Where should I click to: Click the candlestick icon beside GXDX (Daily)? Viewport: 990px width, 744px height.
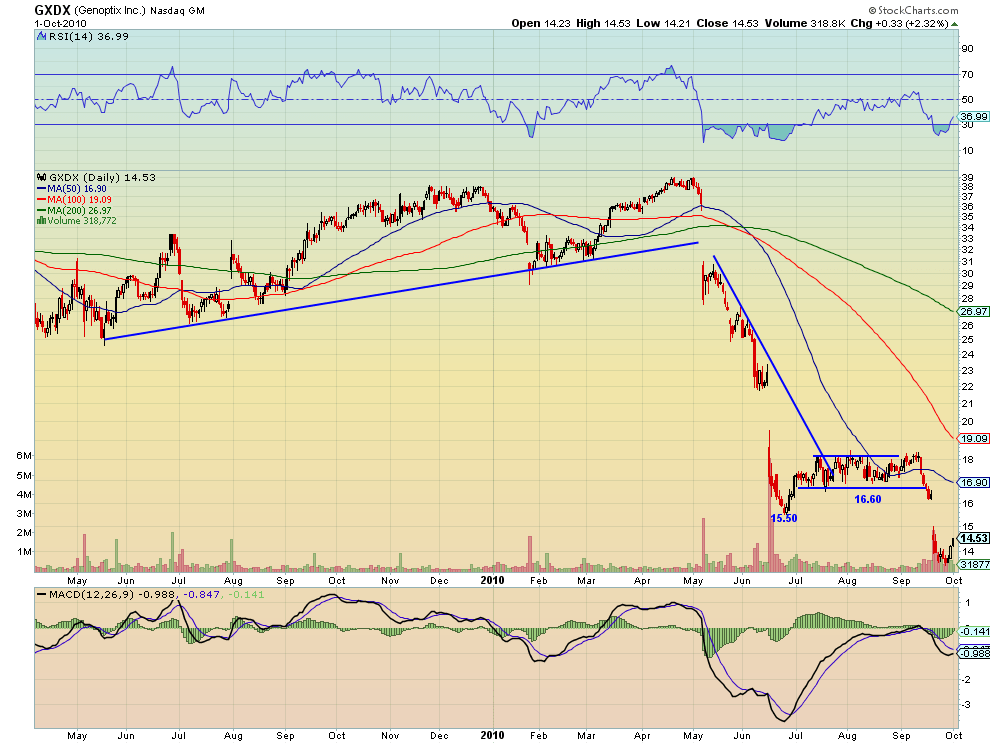[x=42, y=177]
